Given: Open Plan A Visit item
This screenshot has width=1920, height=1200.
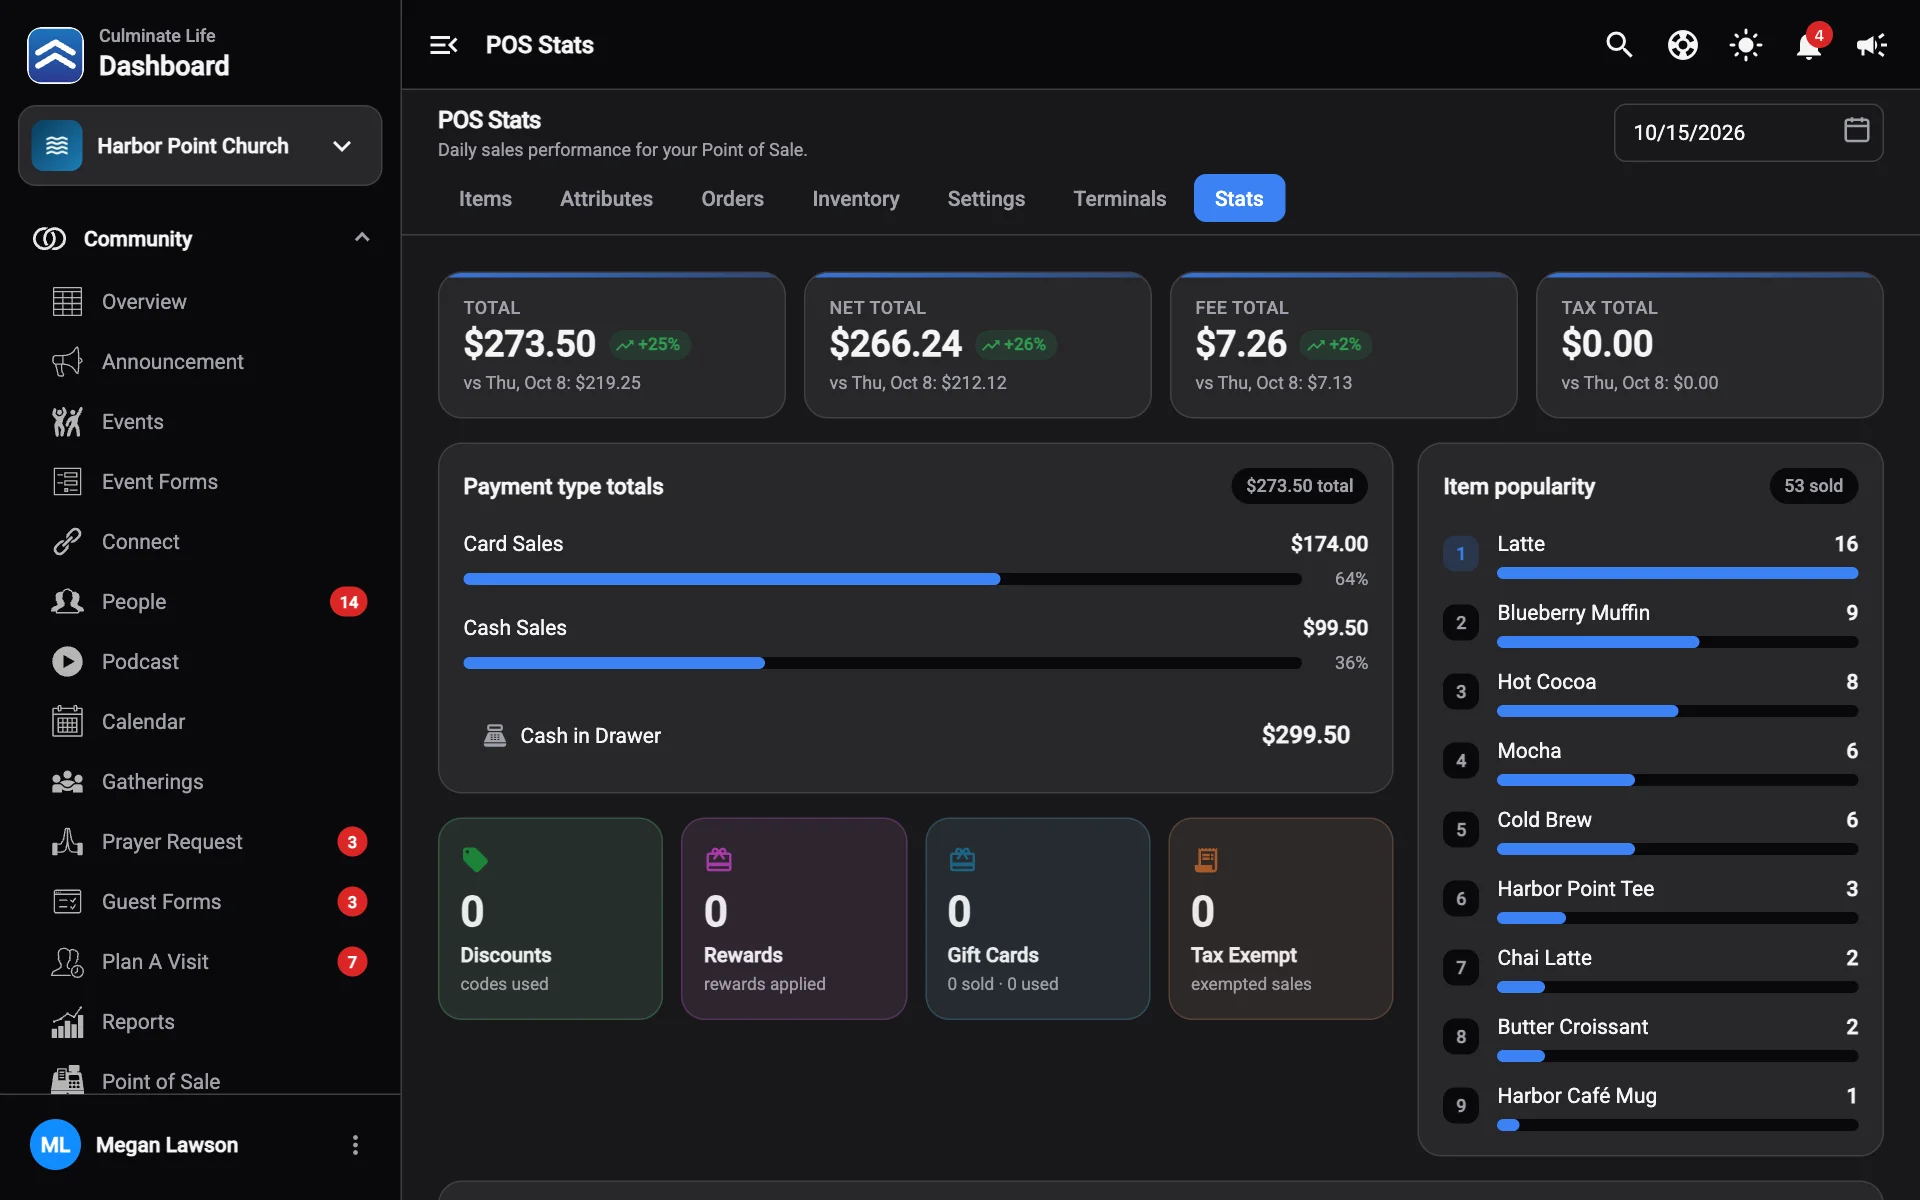Looking at the screenshot, I should tap(200, 962).
